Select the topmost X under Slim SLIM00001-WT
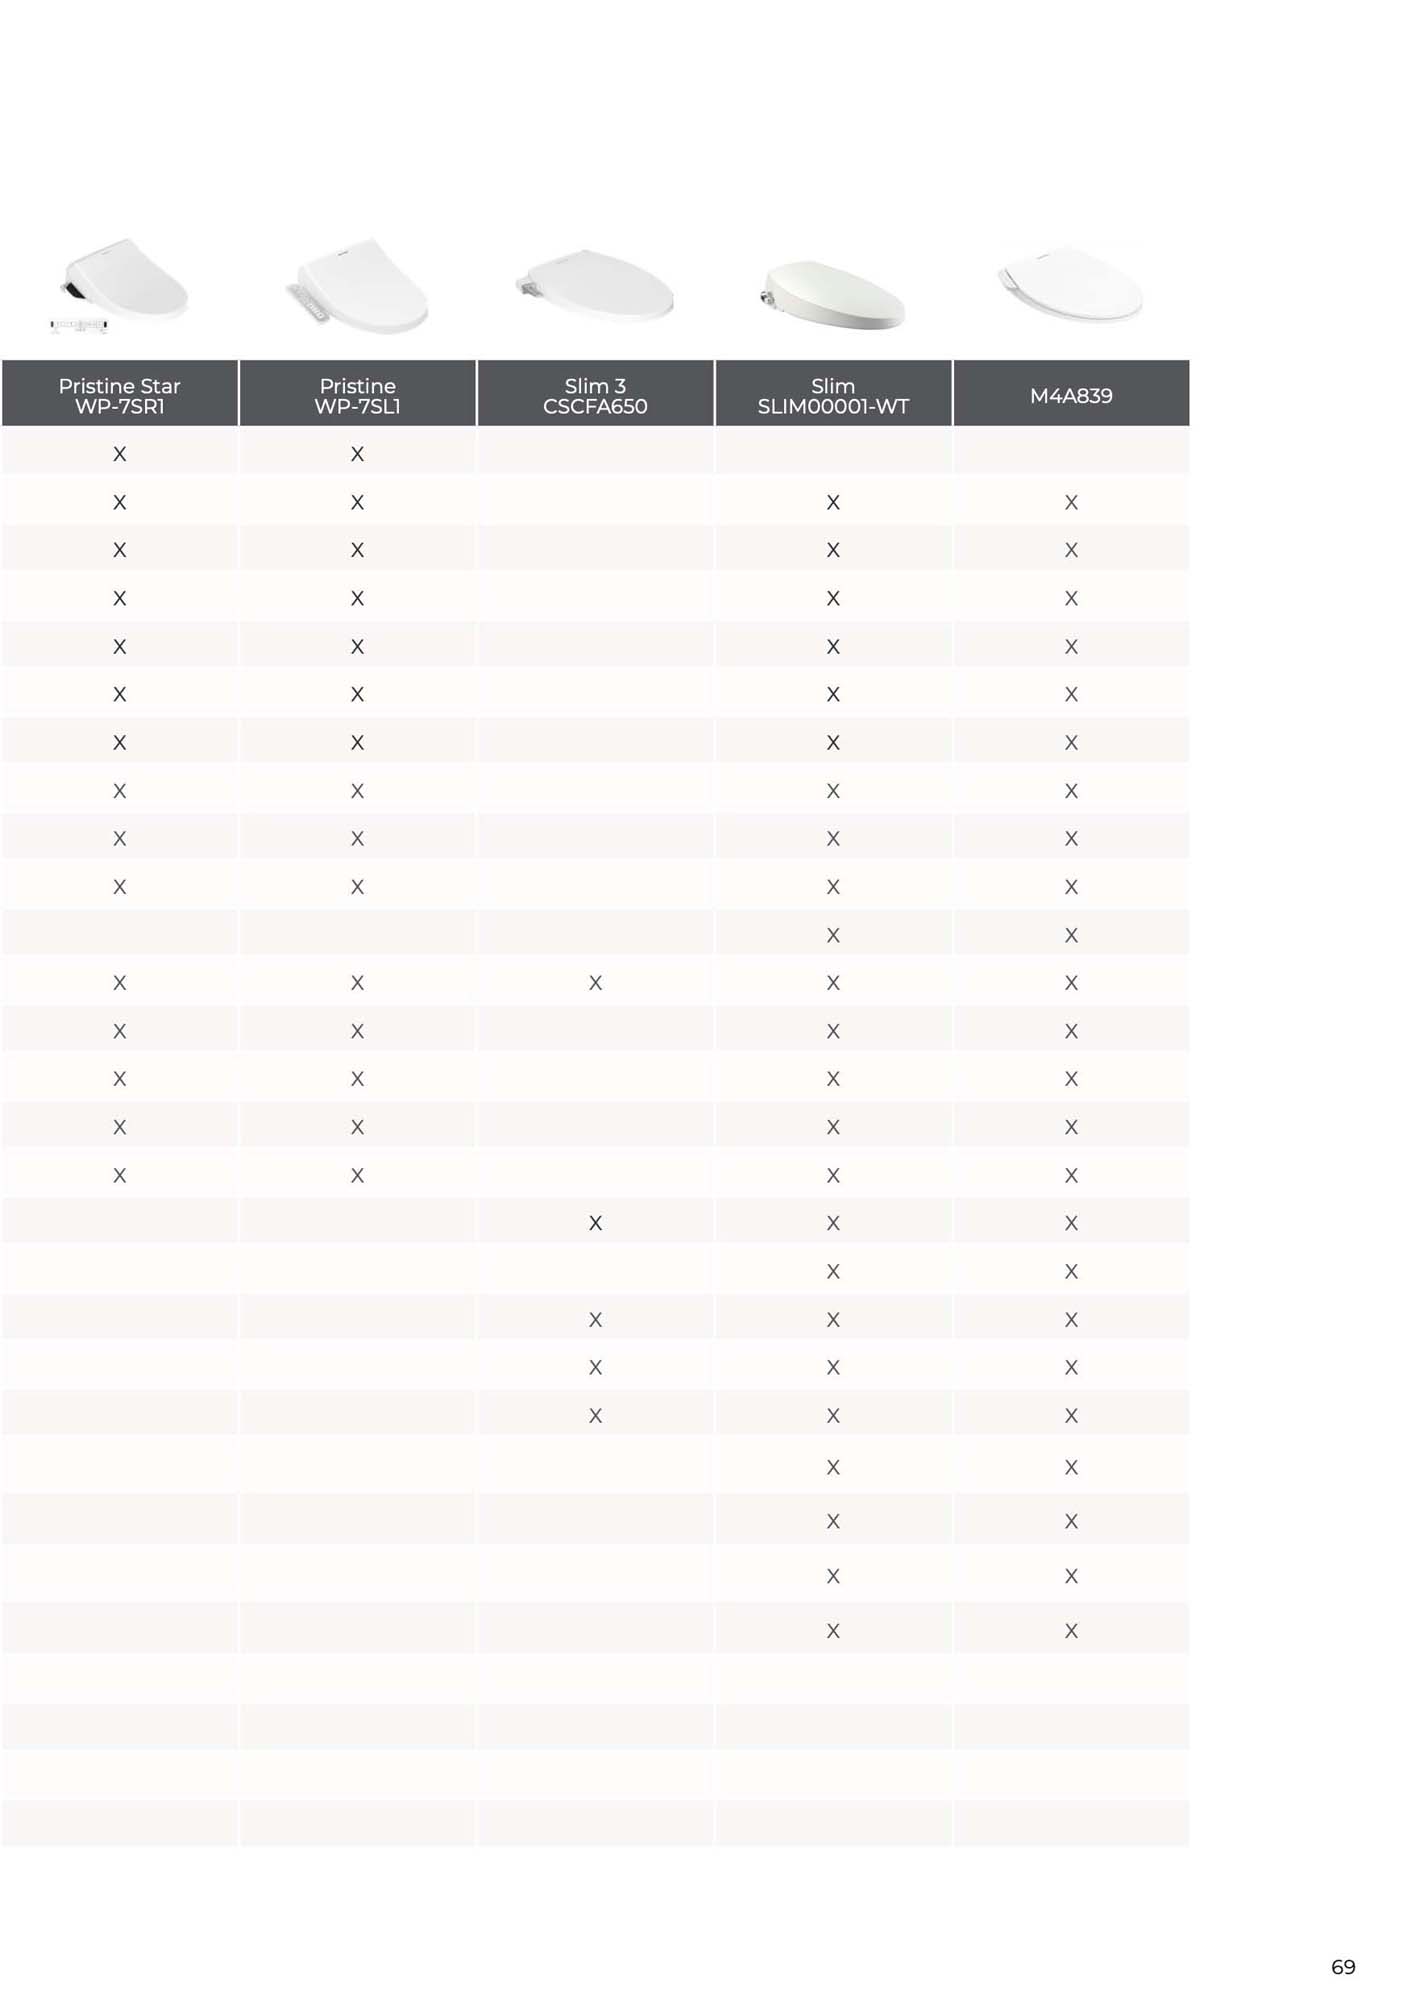The height and width of the screenshot is (2000, 1428). point(833,503)
